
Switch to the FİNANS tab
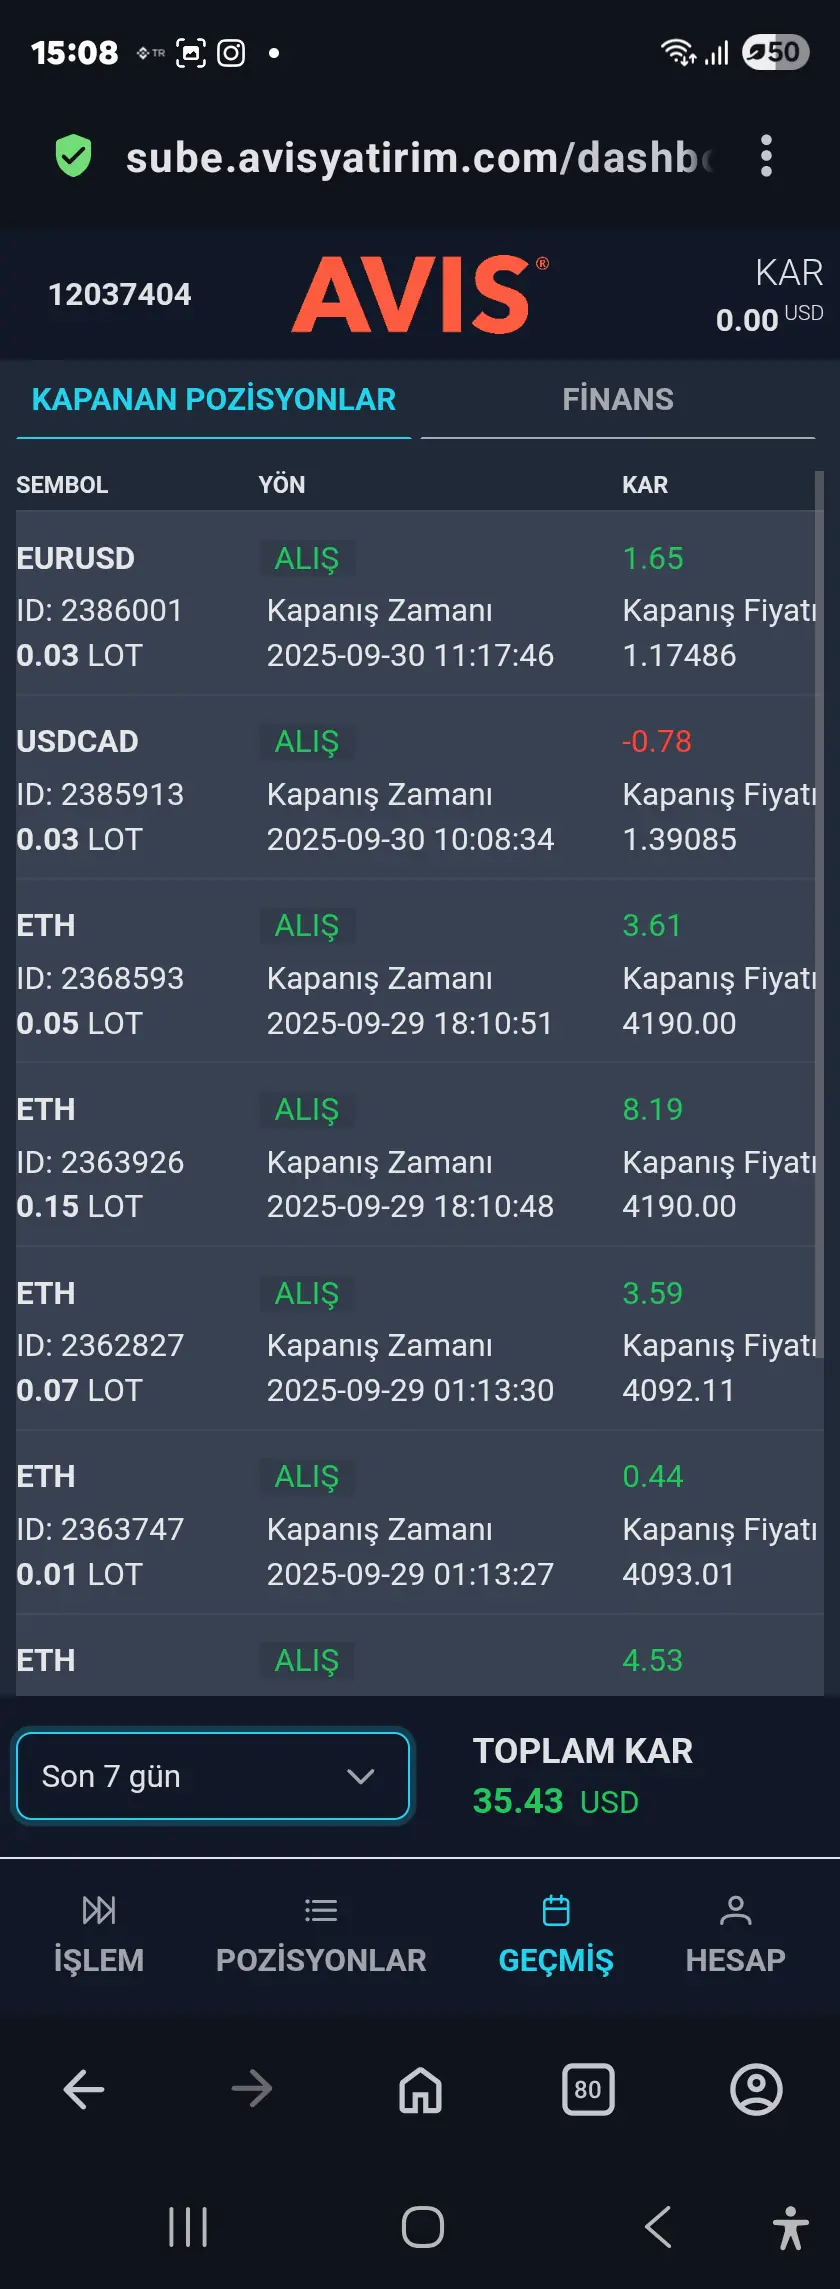coord(618,400)
